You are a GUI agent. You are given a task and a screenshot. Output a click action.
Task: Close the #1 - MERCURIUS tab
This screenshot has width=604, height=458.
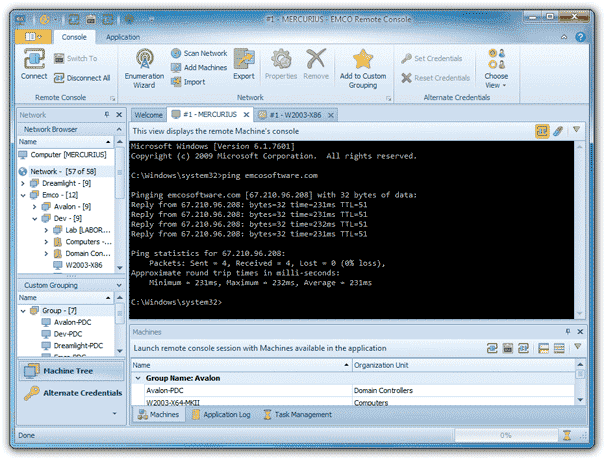point(247,114)
